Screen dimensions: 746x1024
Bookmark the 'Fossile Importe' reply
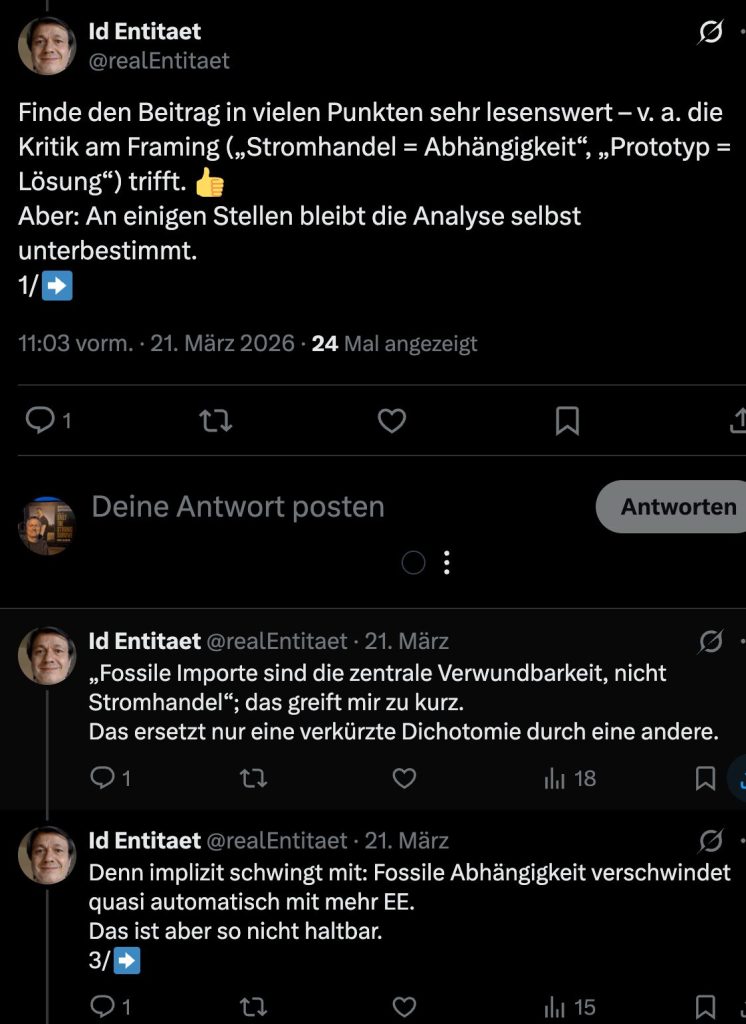(705, 778)
